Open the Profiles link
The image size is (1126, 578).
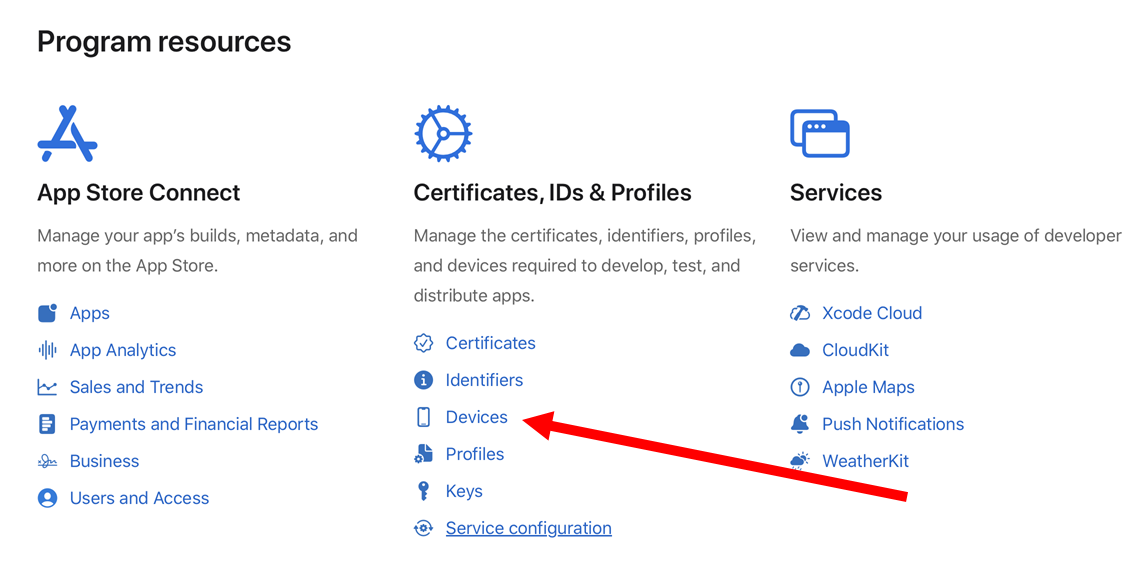click(475, 454)
